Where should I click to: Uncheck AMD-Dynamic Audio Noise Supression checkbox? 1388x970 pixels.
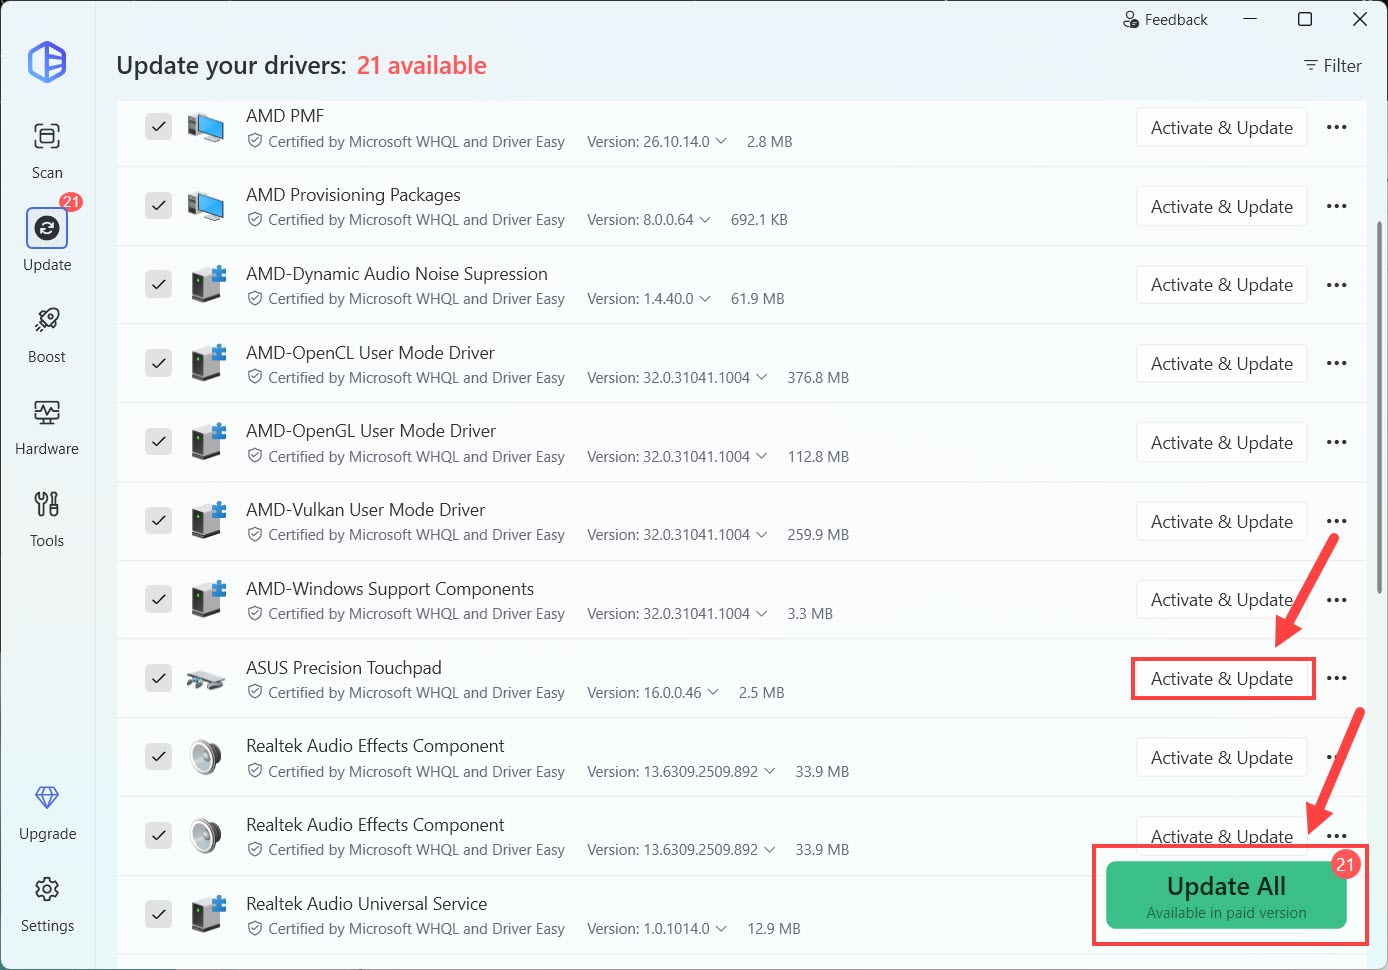pos(159,285)
